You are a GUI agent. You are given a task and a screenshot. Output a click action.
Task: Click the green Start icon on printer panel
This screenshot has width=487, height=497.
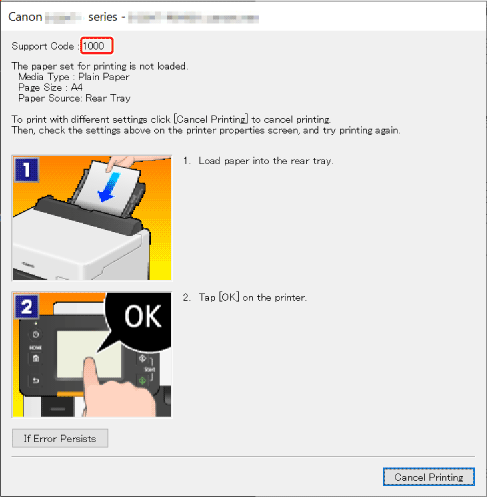click(x=142, y=380)
